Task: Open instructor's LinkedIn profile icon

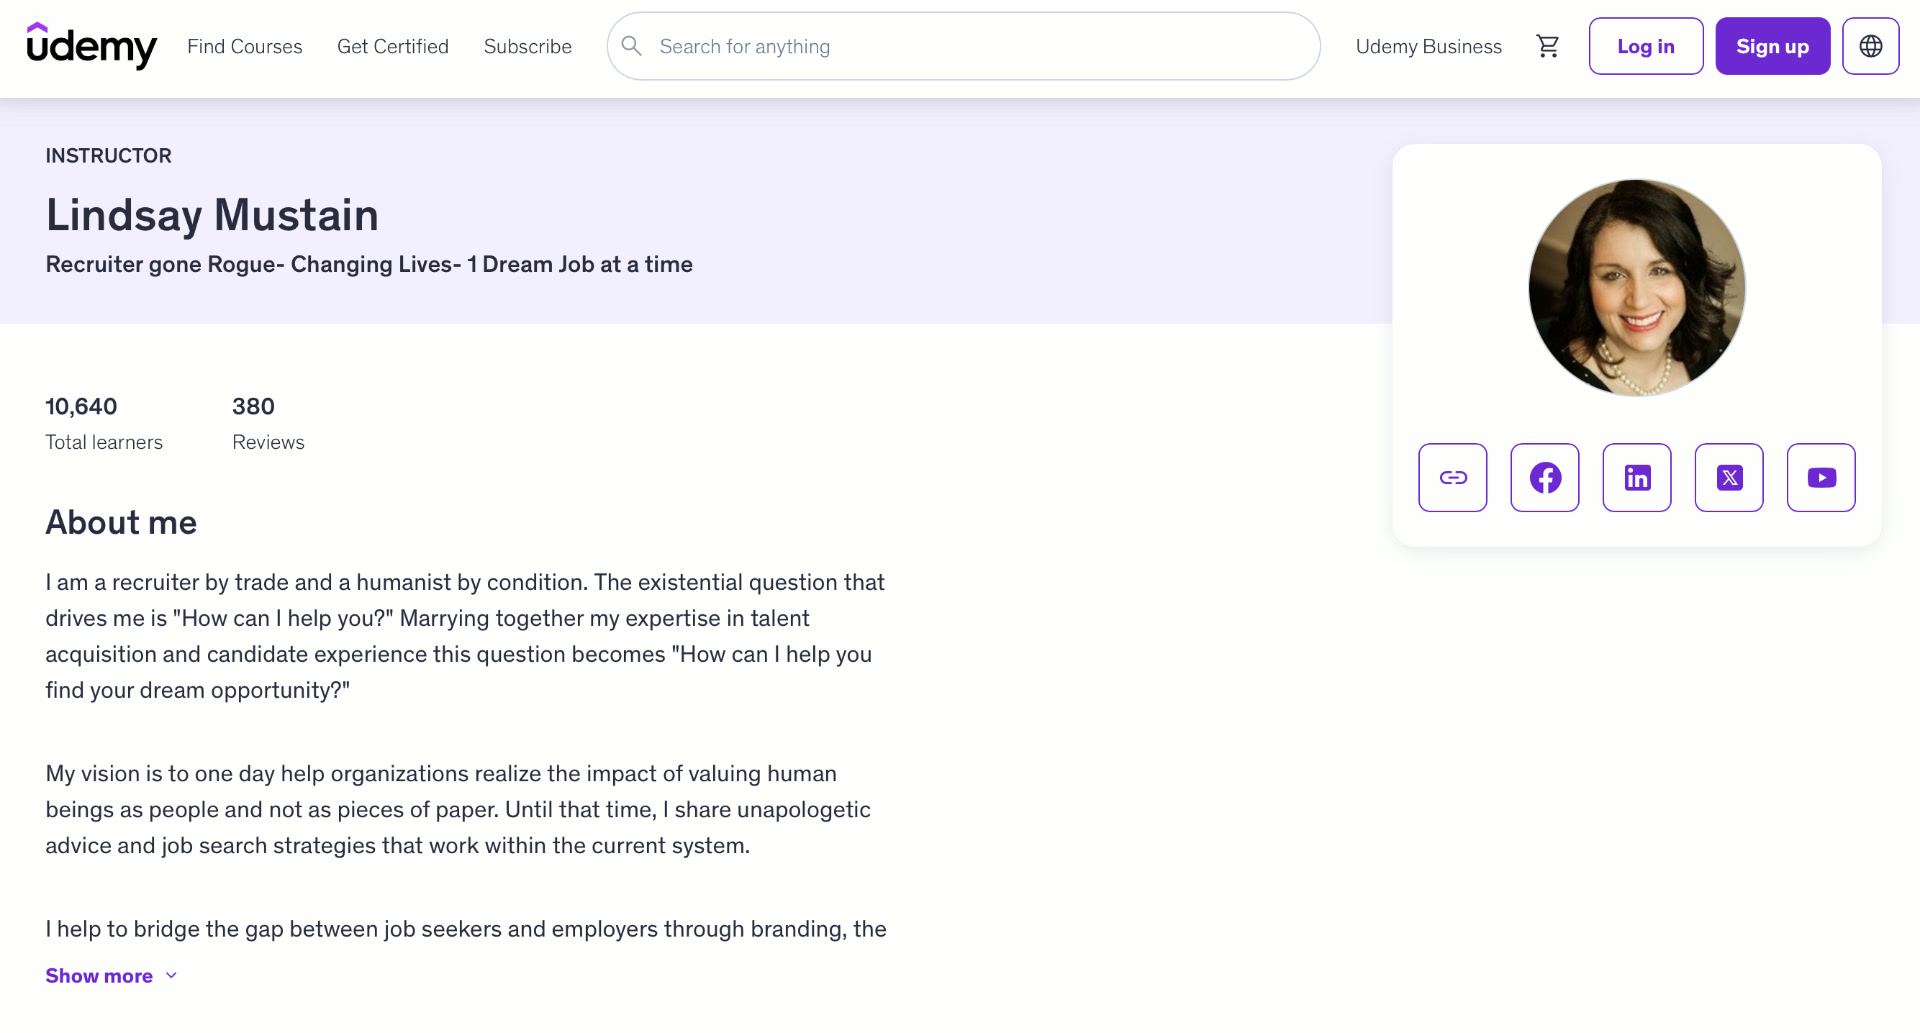Action: 1637,478
